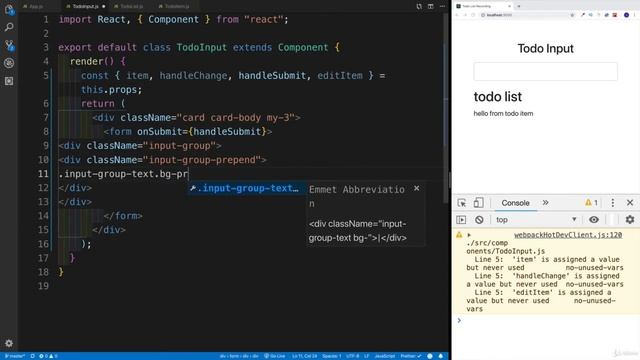Open the editor More Actions ellipsis menu
Image resolution: width=640 pixels, height=360 pixels.
click(442, 6)
